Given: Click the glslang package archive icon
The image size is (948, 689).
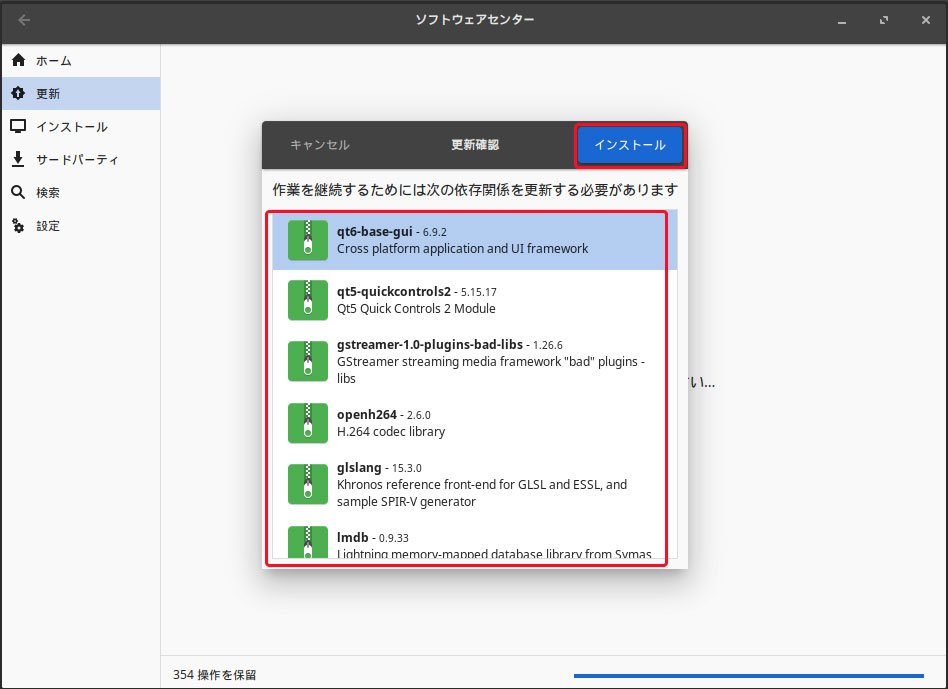Looking at the screenshot, I should pyautogui.click(x=307, y=484).
